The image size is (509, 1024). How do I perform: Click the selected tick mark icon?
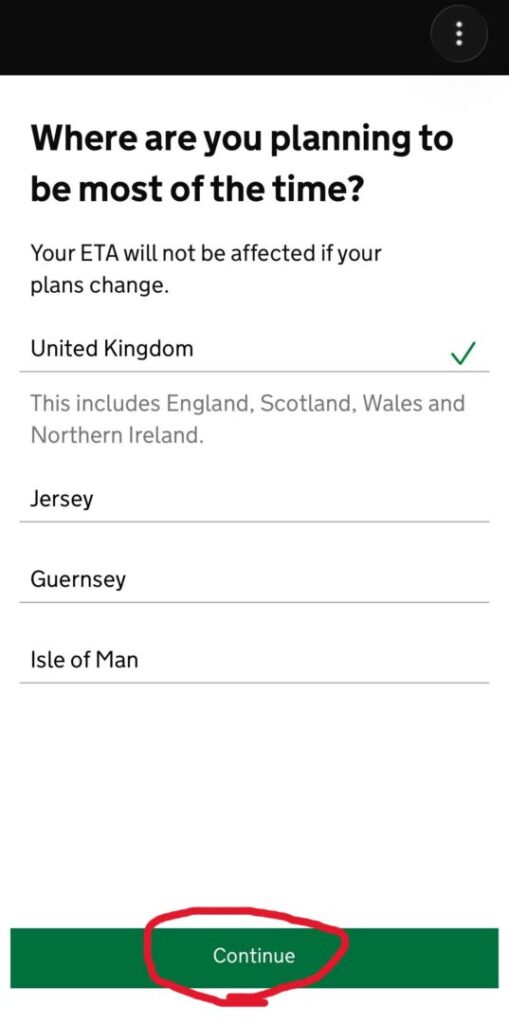point(463,353)
